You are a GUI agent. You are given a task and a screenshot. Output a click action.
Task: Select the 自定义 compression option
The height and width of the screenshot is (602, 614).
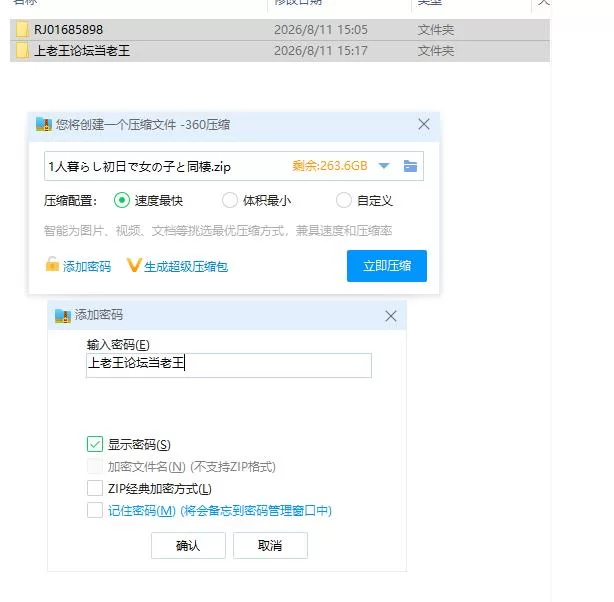point(343,201)
